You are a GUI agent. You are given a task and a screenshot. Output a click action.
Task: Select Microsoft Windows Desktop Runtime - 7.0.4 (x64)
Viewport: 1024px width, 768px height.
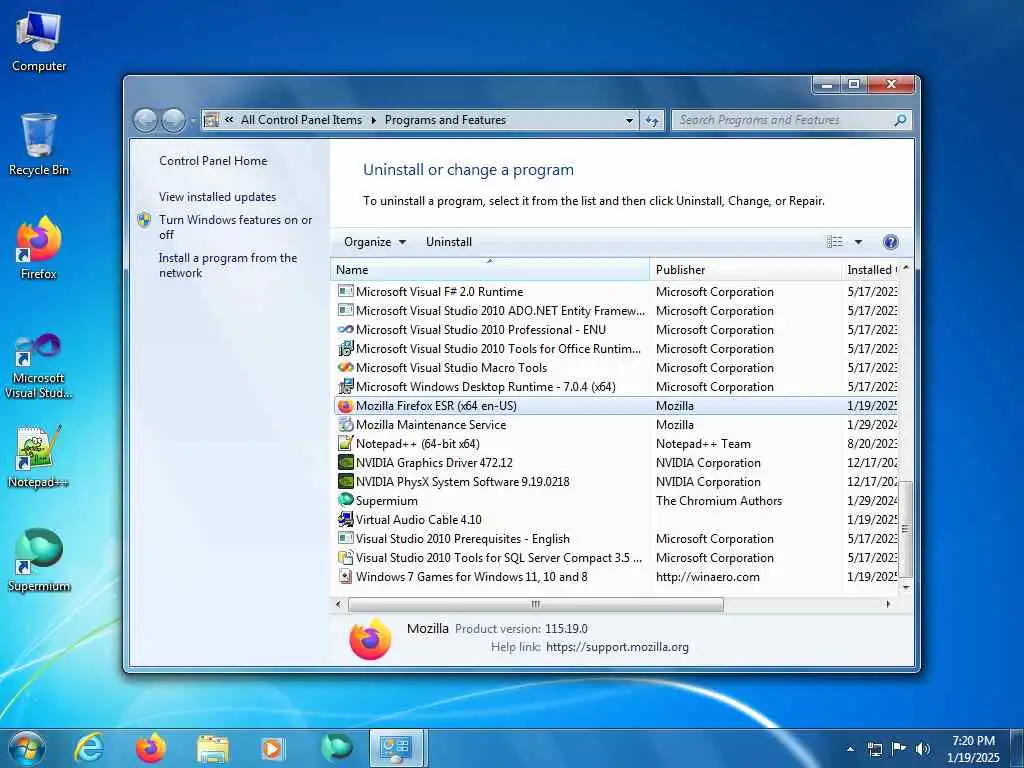click(616, 387)
